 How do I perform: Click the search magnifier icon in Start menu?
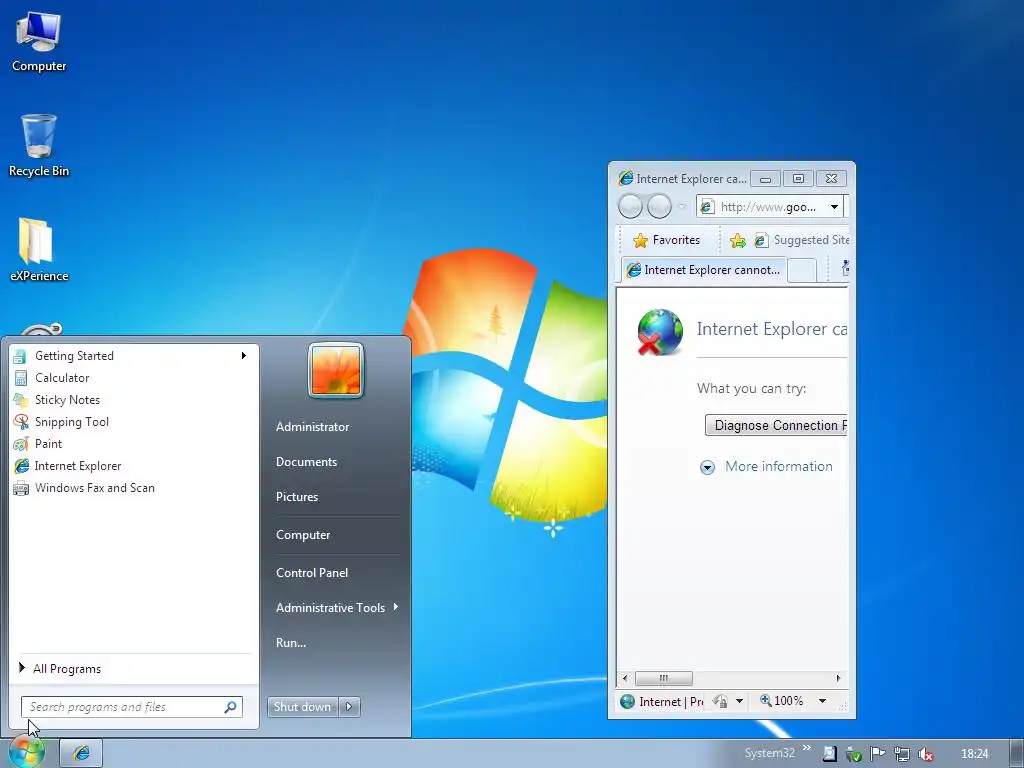231,707
